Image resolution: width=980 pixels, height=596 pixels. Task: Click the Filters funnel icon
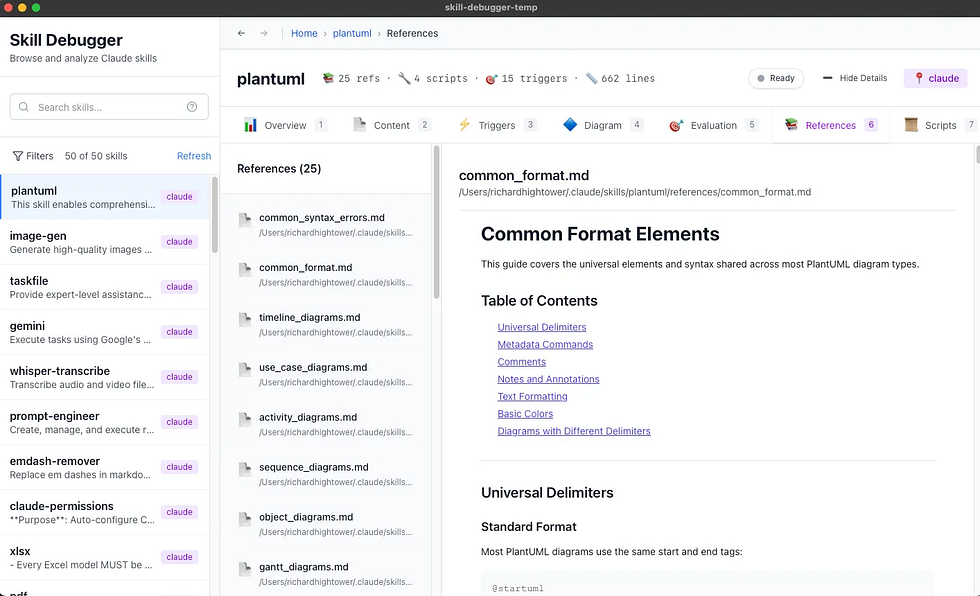pyautogui.click(x=17, y=156)
